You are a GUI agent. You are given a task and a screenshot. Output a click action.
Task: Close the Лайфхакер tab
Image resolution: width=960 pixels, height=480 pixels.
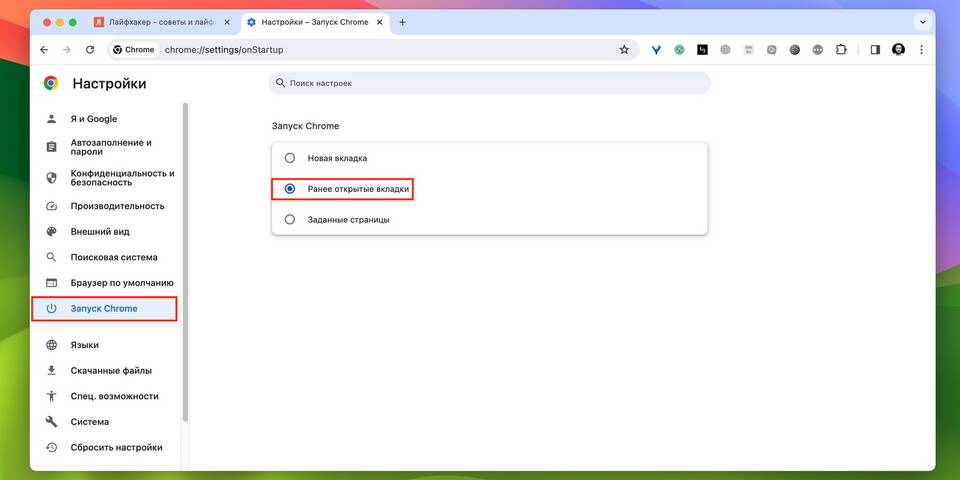coord(227,22)
